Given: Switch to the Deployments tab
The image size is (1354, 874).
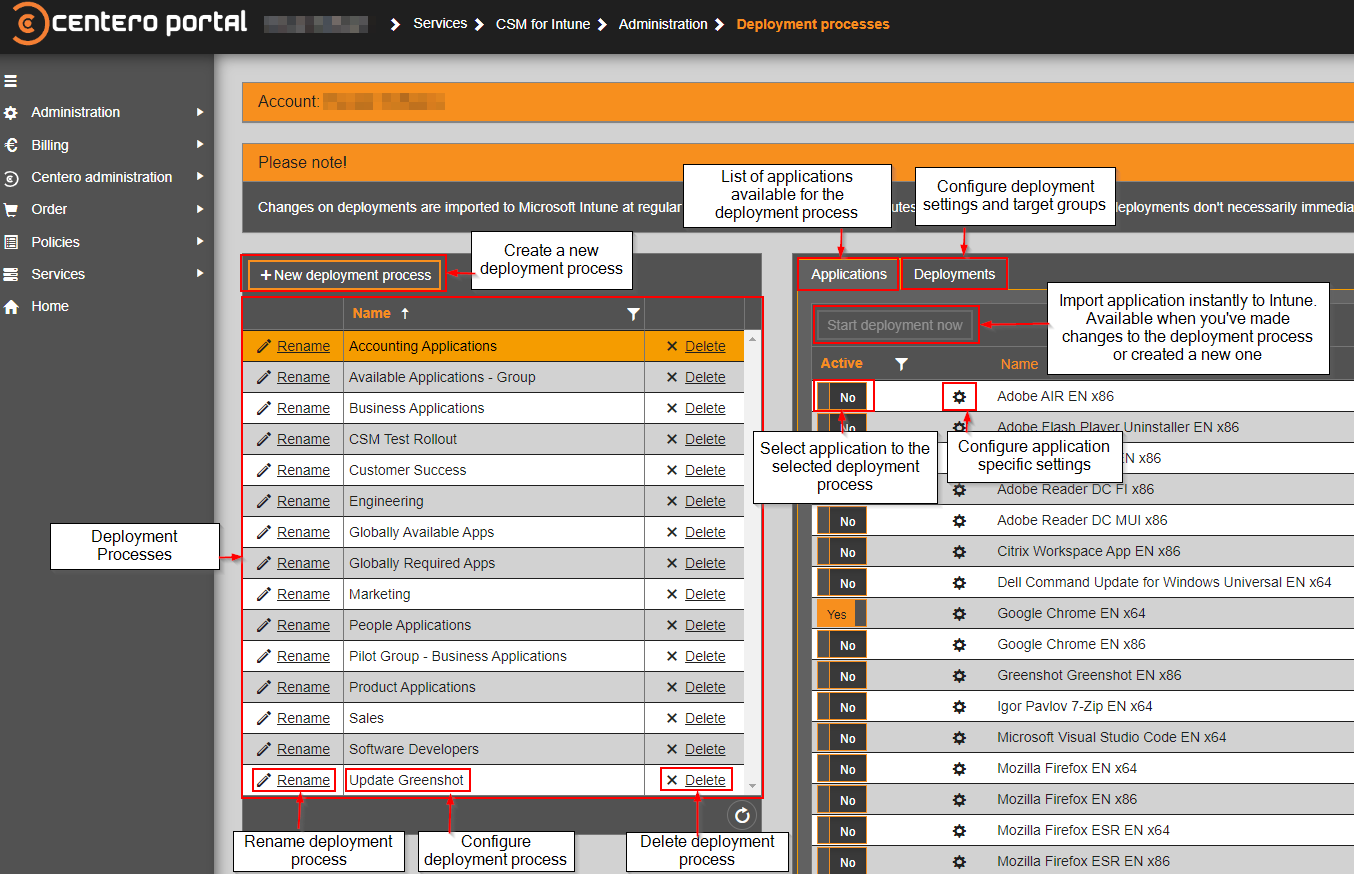Looking at the screenshot, I should (x=954, y=274).
